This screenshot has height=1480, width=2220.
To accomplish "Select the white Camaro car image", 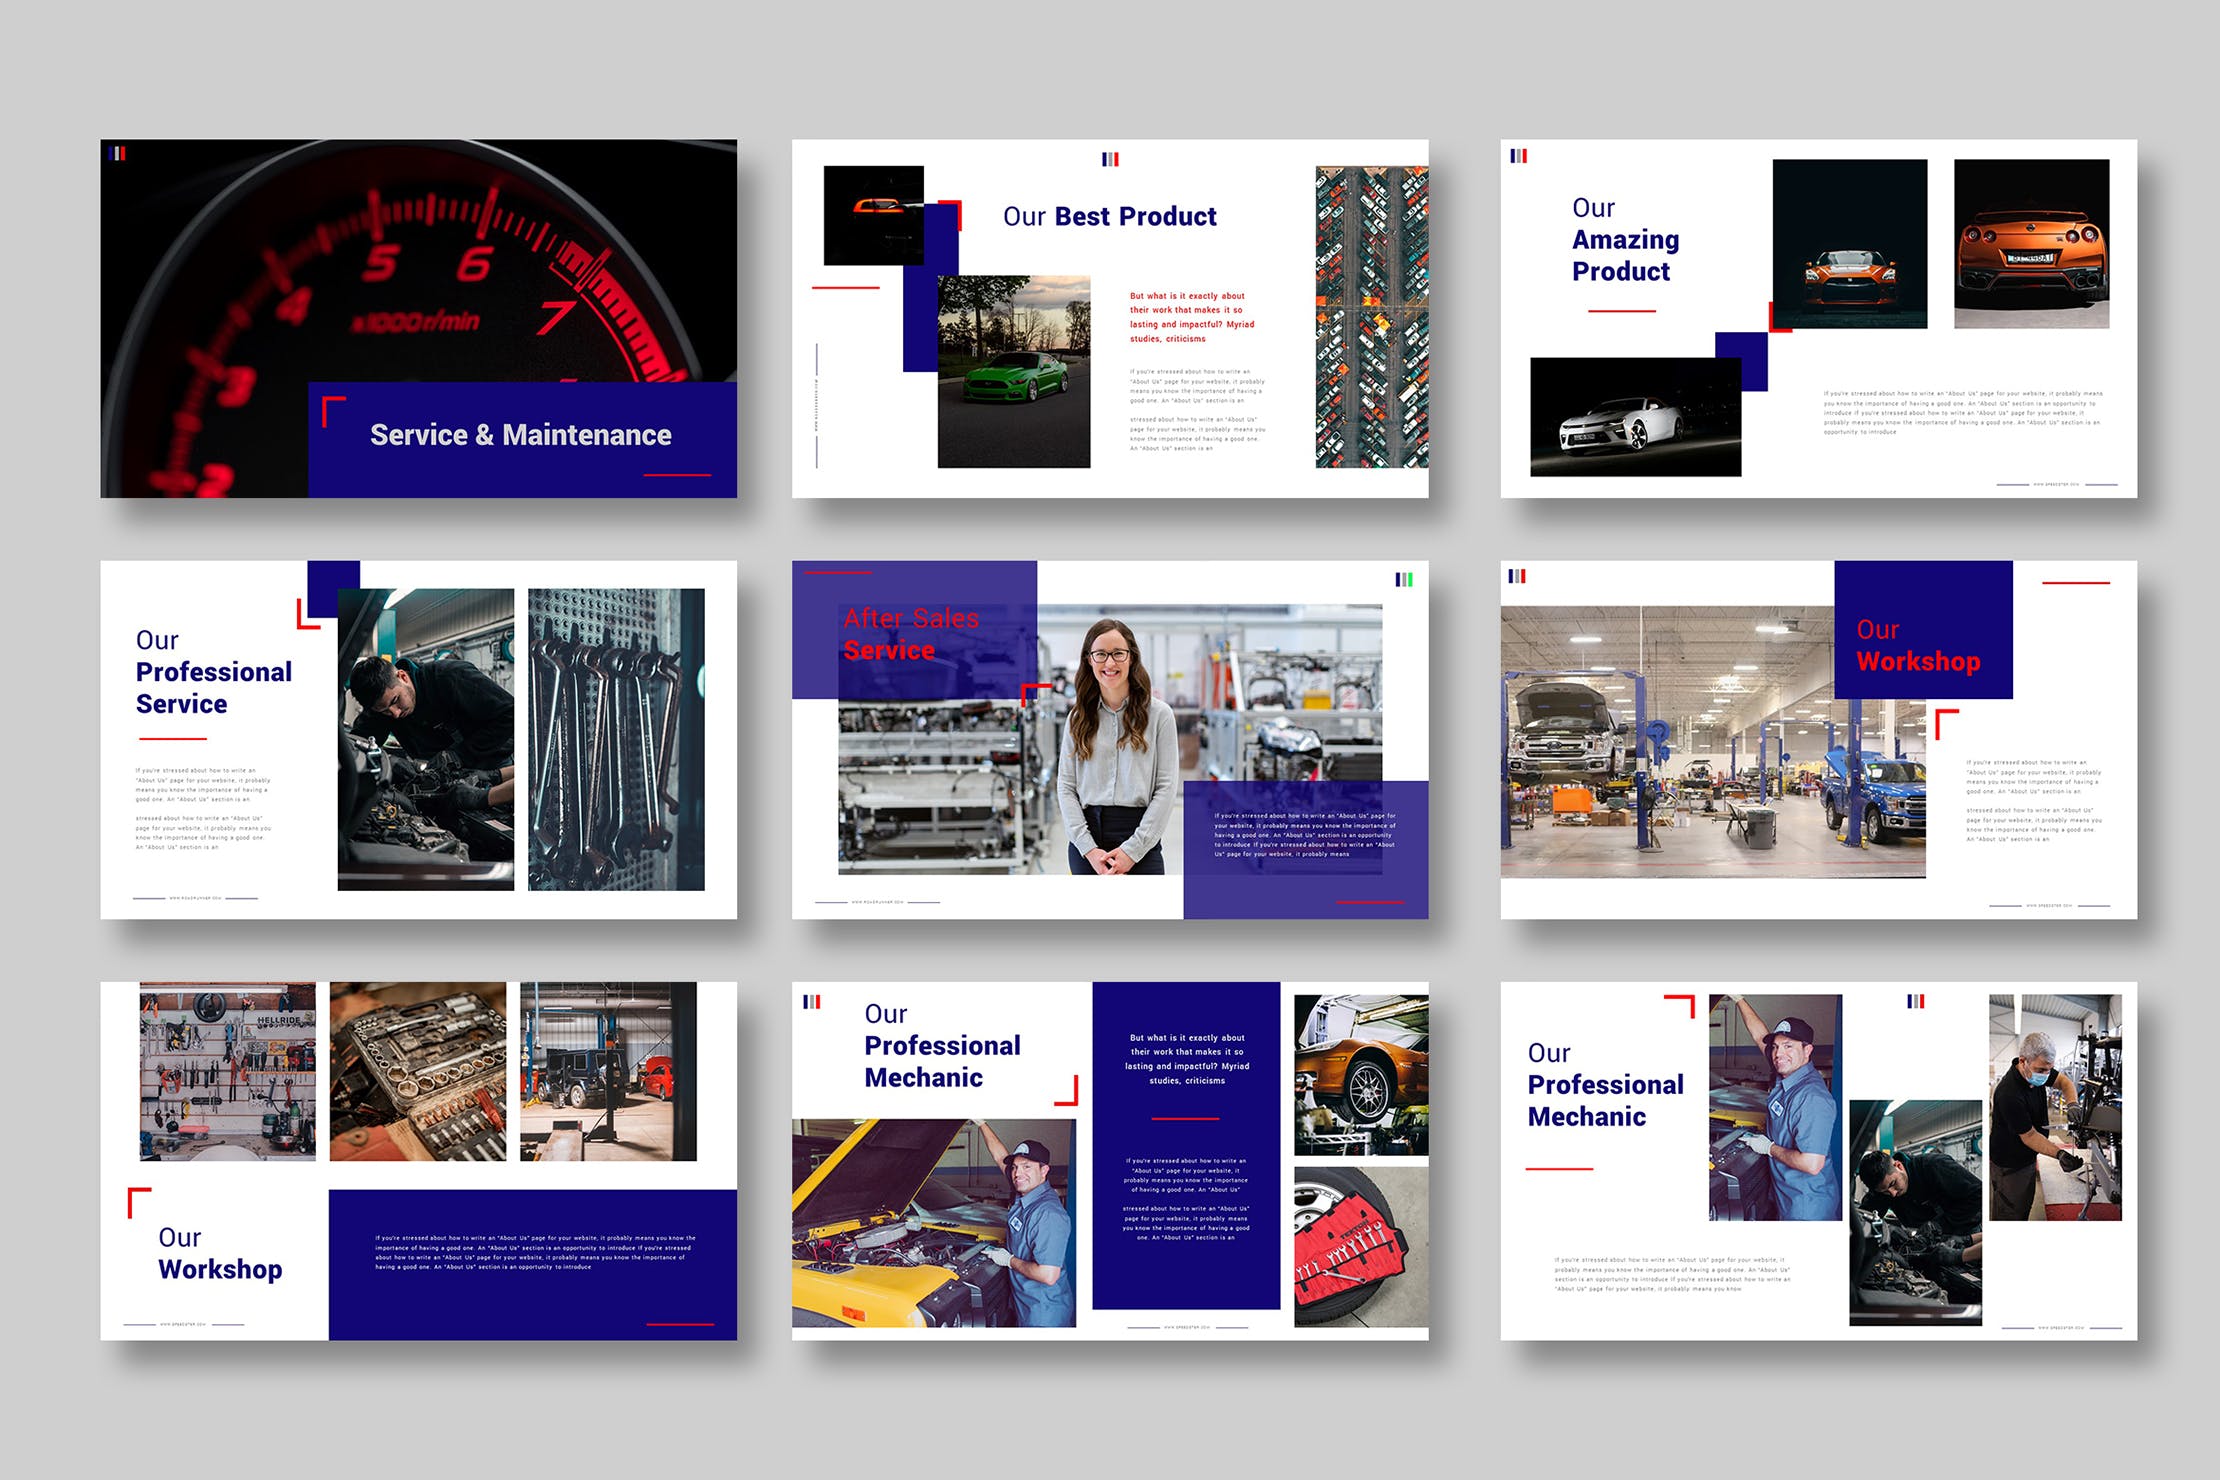I will point(1634,417).
